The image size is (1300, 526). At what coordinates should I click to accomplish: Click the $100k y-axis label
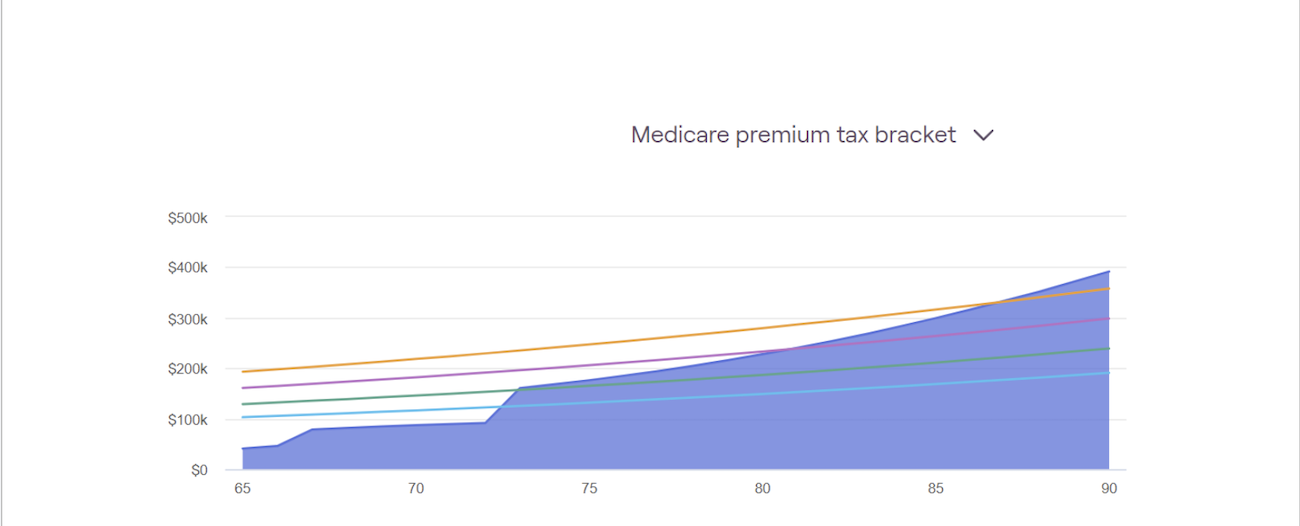pyautogui.click(x=188, y=420)
